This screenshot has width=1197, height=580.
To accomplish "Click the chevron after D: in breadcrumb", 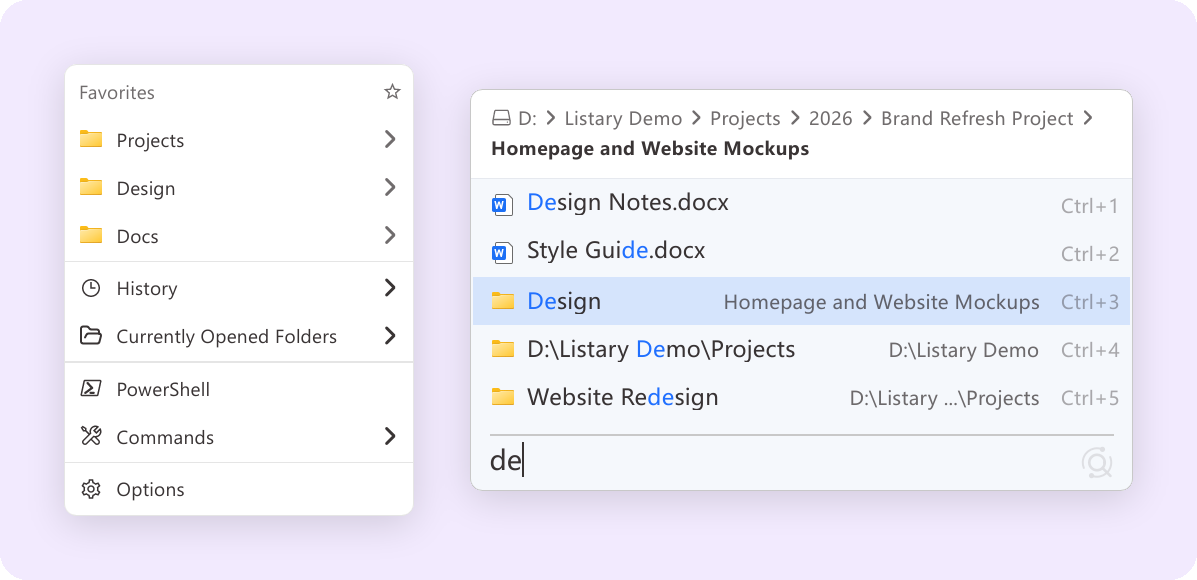I will [x=551, y=118].
